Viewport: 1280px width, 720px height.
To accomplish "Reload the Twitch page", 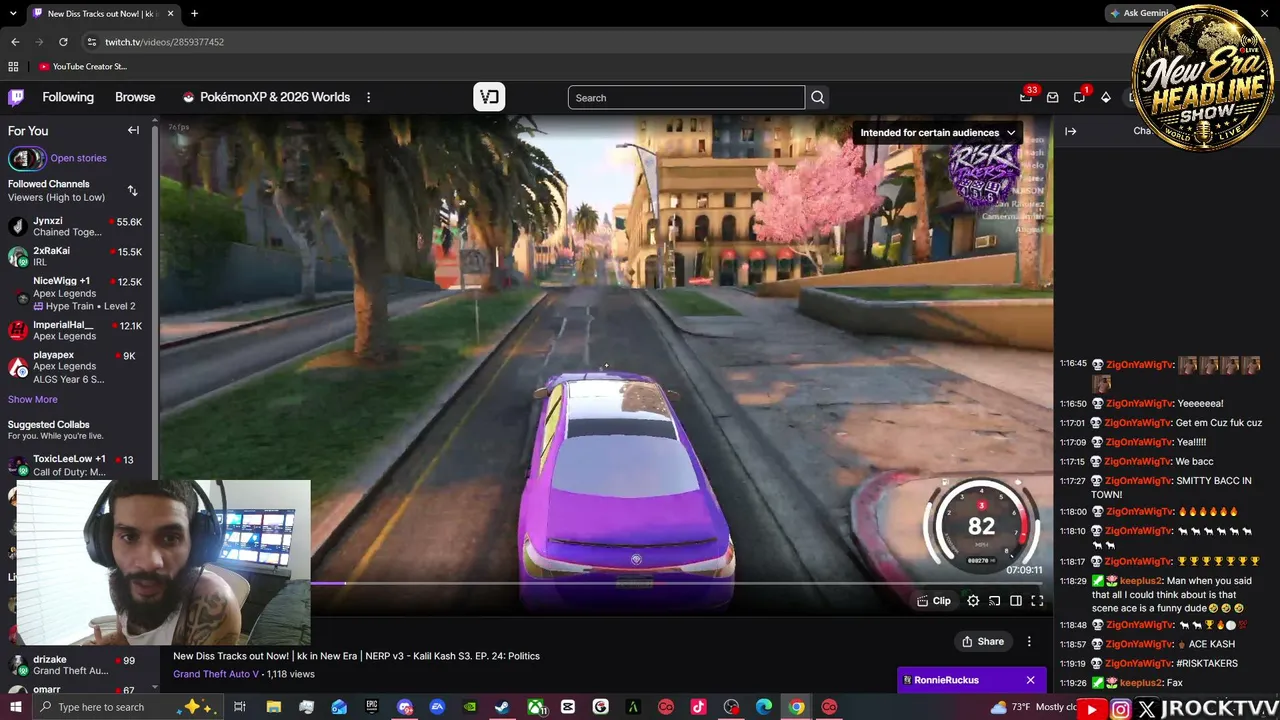I will [63, 42].
